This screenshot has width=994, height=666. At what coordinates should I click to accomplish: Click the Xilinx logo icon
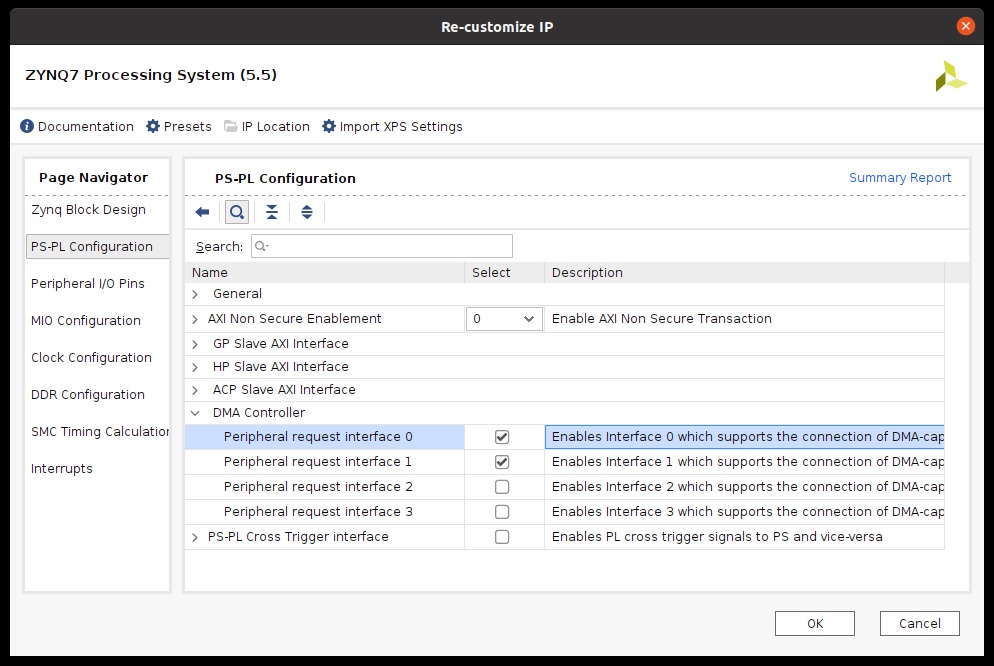coord(950,76)
